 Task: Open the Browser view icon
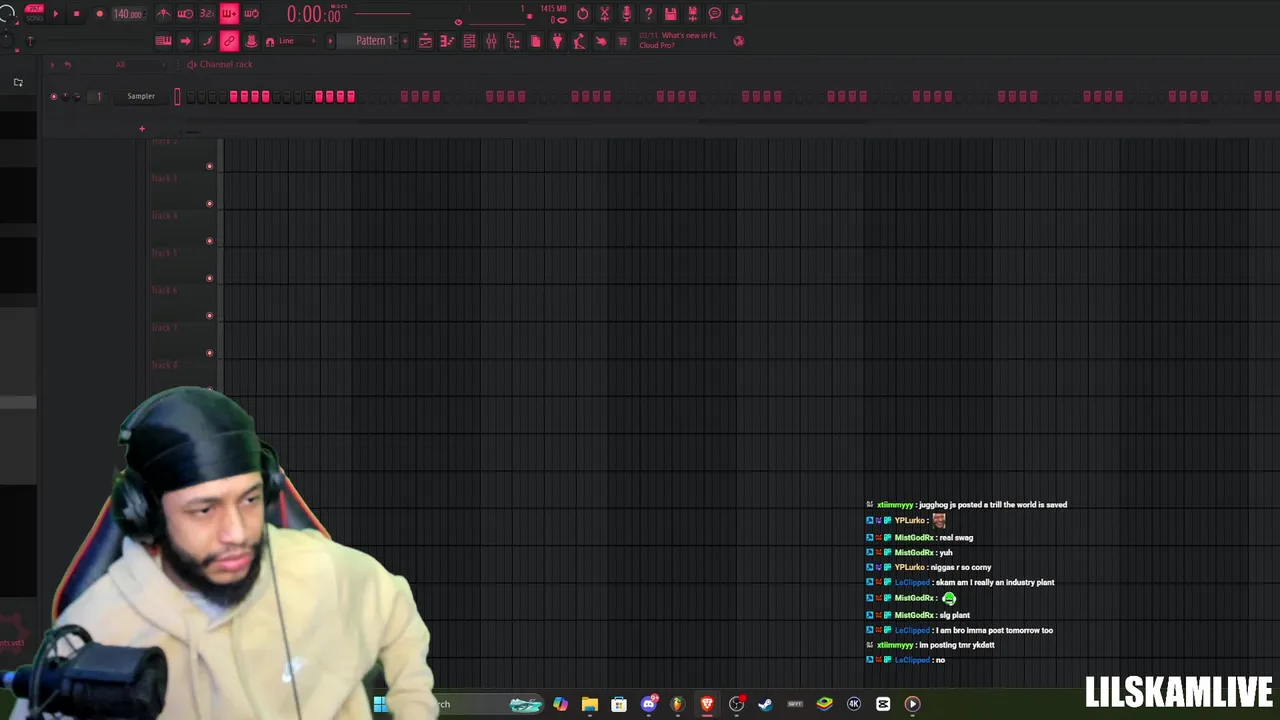click(x=513, y=41)
